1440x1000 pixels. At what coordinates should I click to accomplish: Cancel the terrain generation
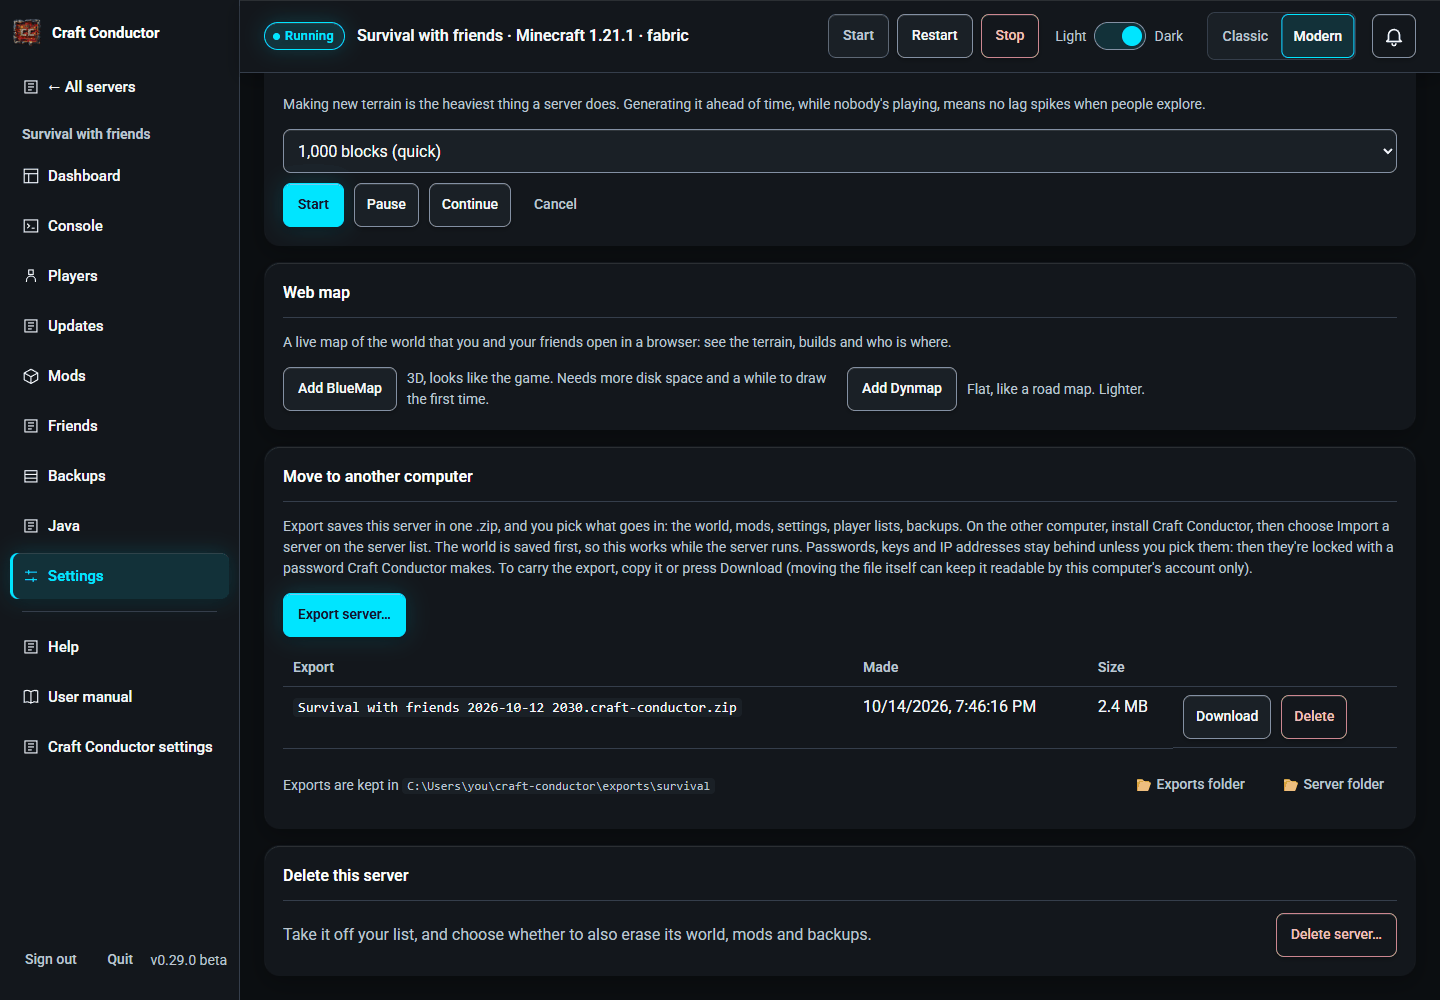pyautogui.click(x=555, y=205)
